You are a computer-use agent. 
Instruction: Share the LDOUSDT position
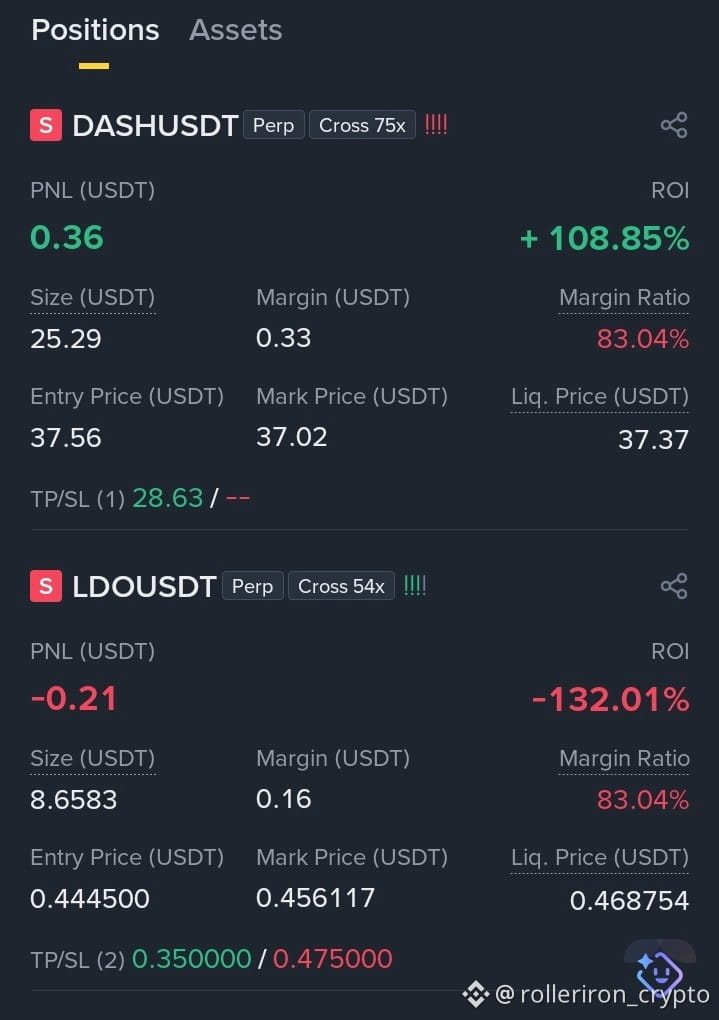point(674,585)
